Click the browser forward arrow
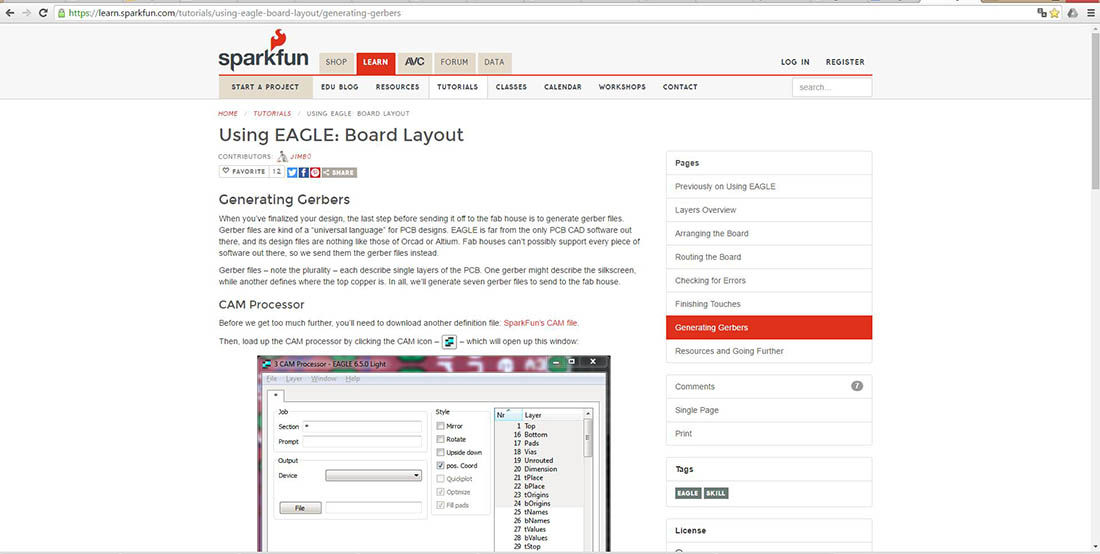The width and height of the screenshot is (1100, 554). 27,13
